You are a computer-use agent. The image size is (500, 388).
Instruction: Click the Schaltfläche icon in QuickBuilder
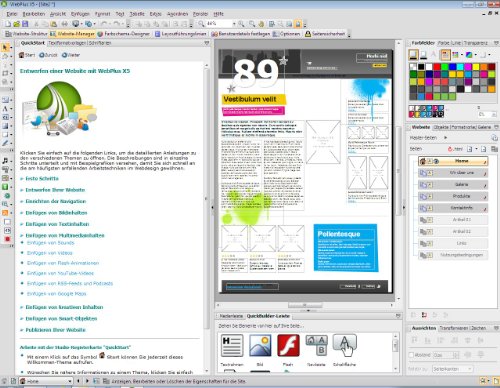pyautogui.click(x=345, y=346)
